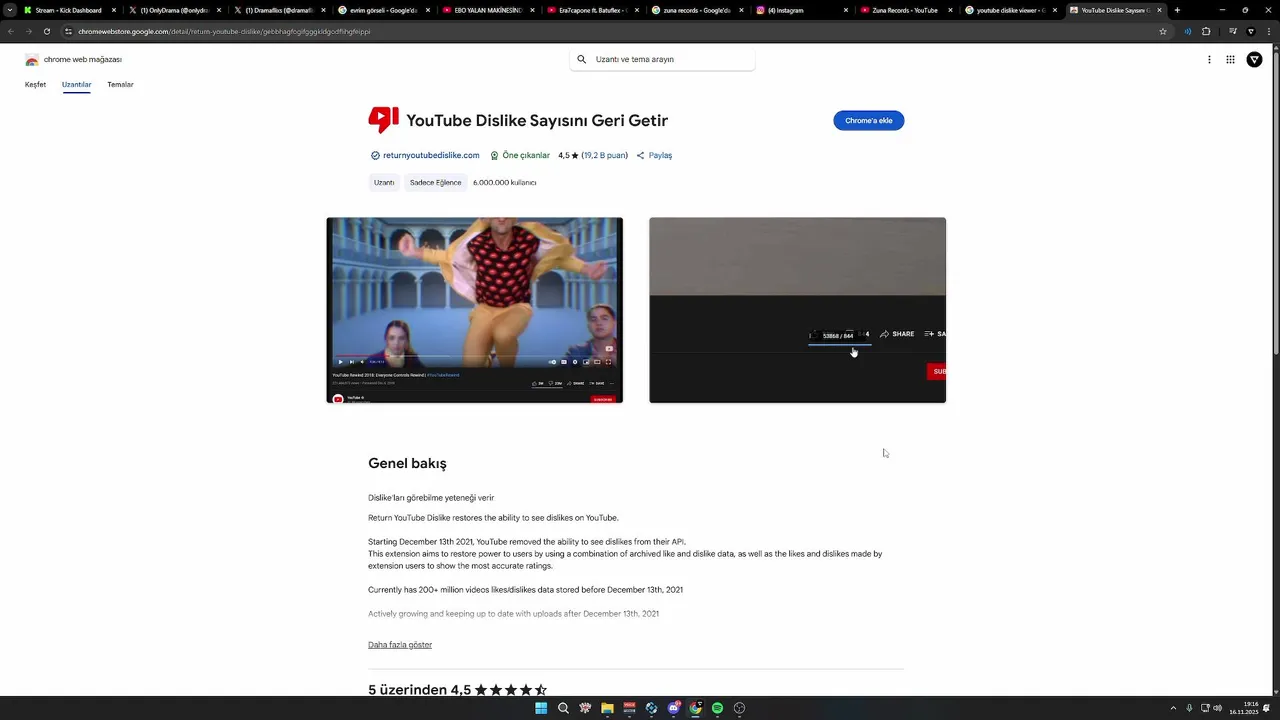Open returnyoutubedislike.com link
This screenshot has width=1280, height=720.
point(431,155)
